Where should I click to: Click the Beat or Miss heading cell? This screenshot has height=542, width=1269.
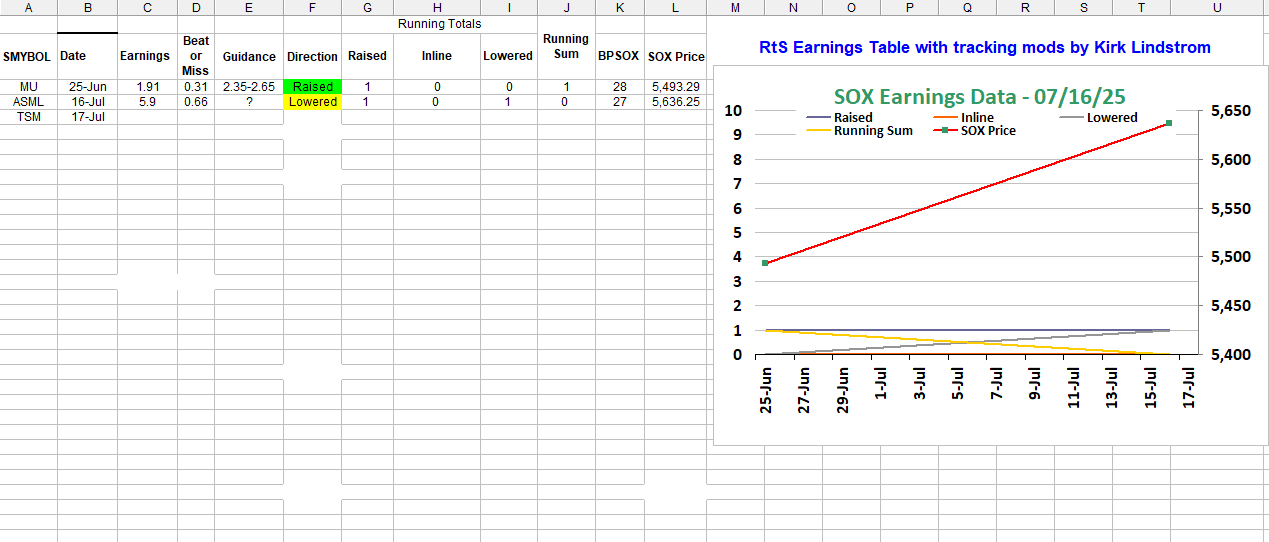coord(196,56)
